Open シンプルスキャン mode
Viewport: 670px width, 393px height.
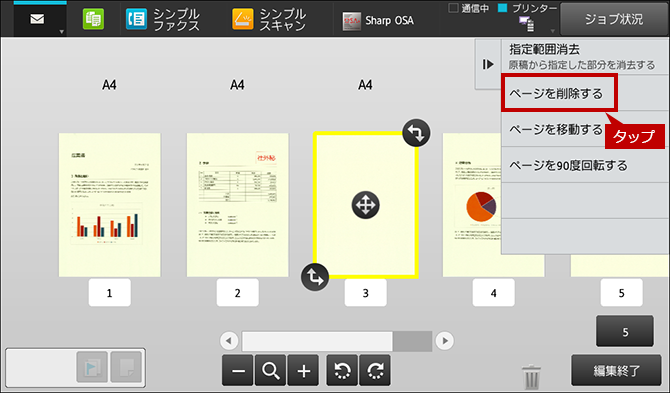pyautogui.click(x=269, y=20)
